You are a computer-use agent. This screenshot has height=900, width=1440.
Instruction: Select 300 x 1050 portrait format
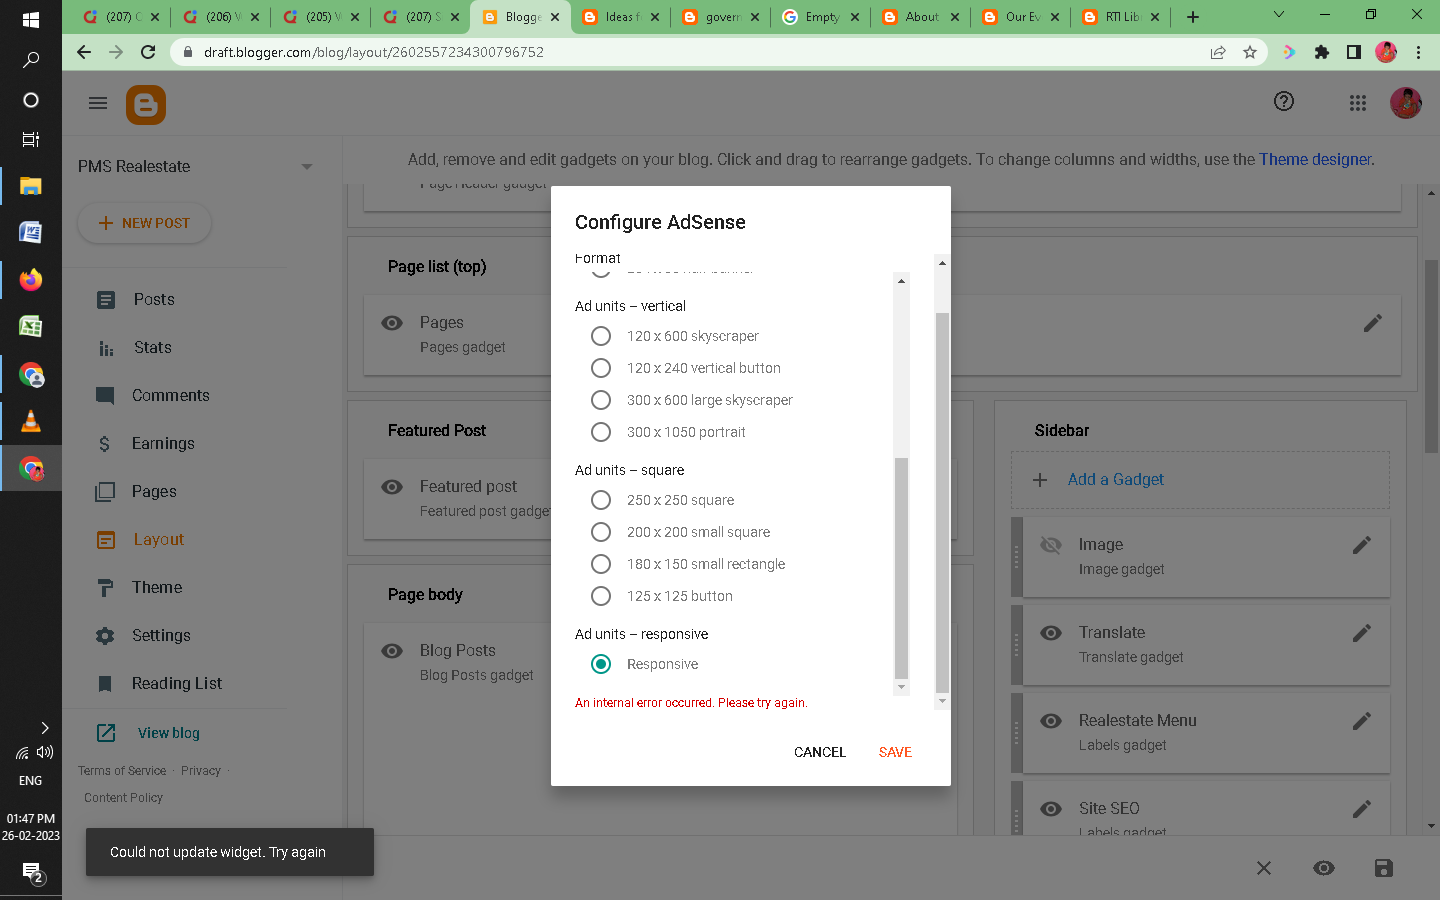(601, 432)
